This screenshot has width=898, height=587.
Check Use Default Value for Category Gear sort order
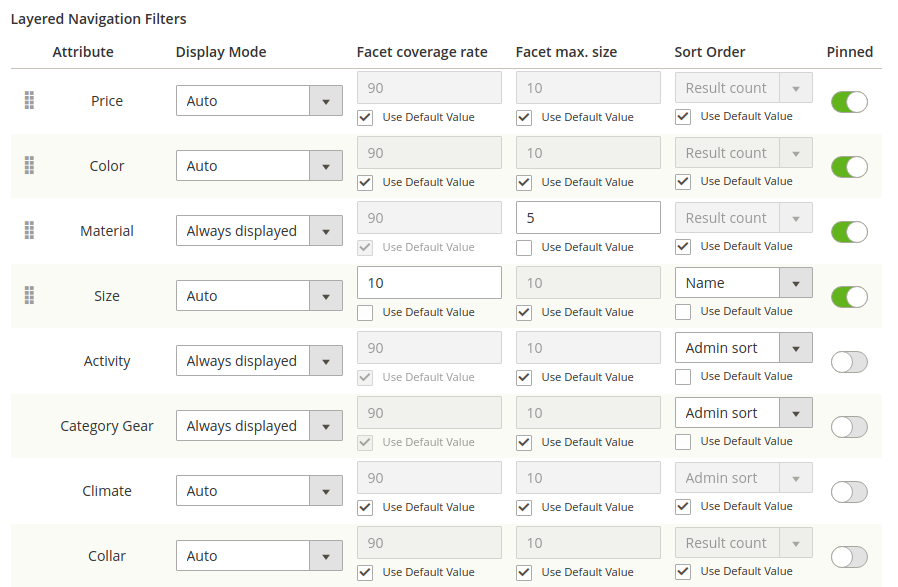pyautogui.click(x=684, y=442)
